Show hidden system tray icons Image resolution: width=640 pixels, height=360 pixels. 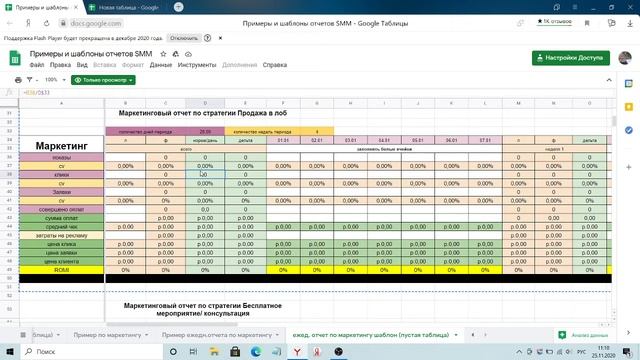click(519, 351)
